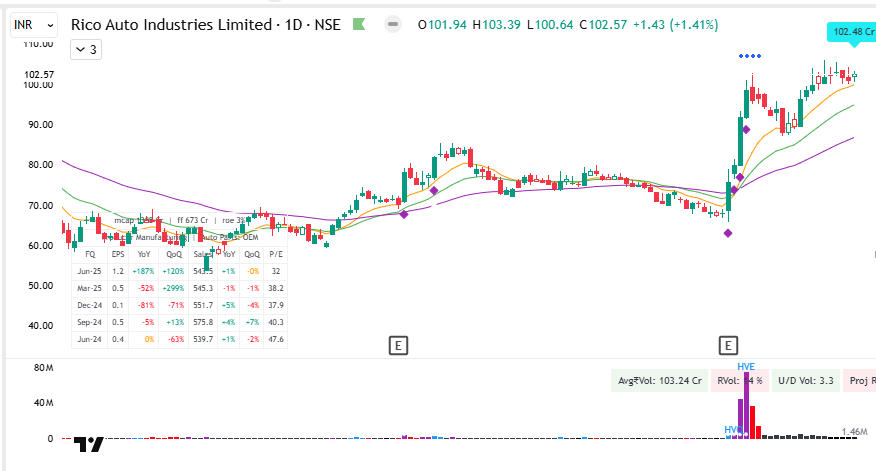The height and width of the screenshot is (471, 876).
Task: Click the 551.7 sales cell
Action: pos(203,305)
